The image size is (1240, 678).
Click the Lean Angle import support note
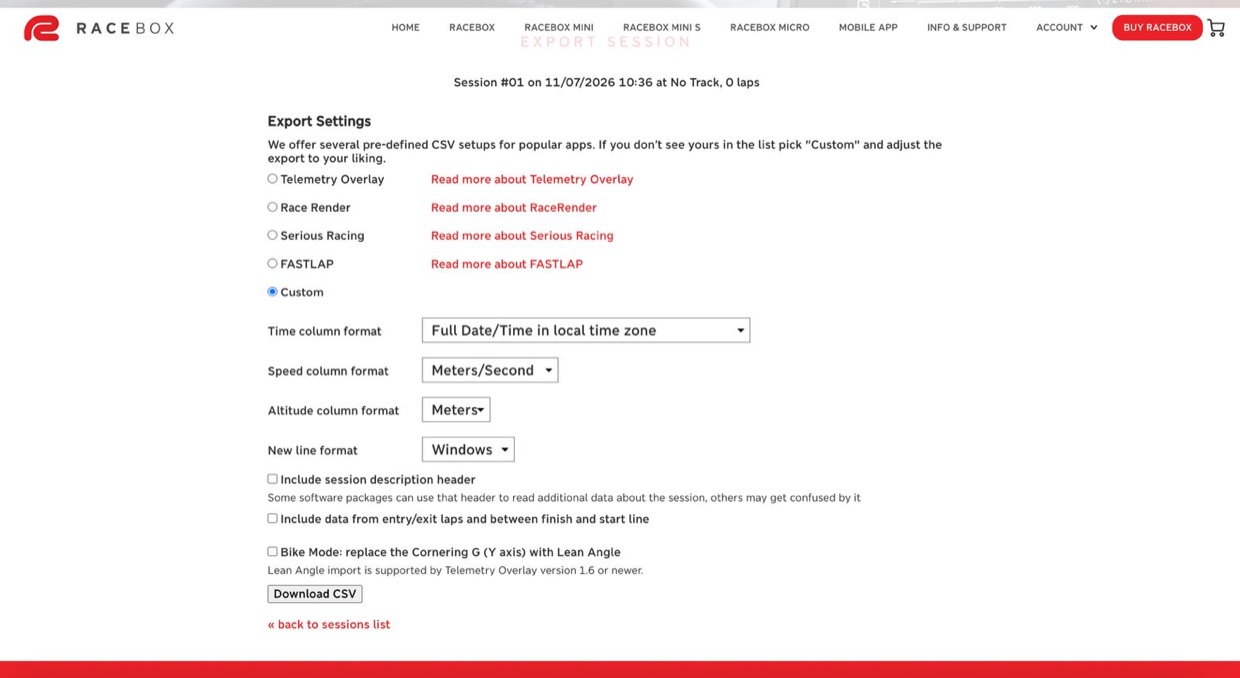(x=455, y=571)
